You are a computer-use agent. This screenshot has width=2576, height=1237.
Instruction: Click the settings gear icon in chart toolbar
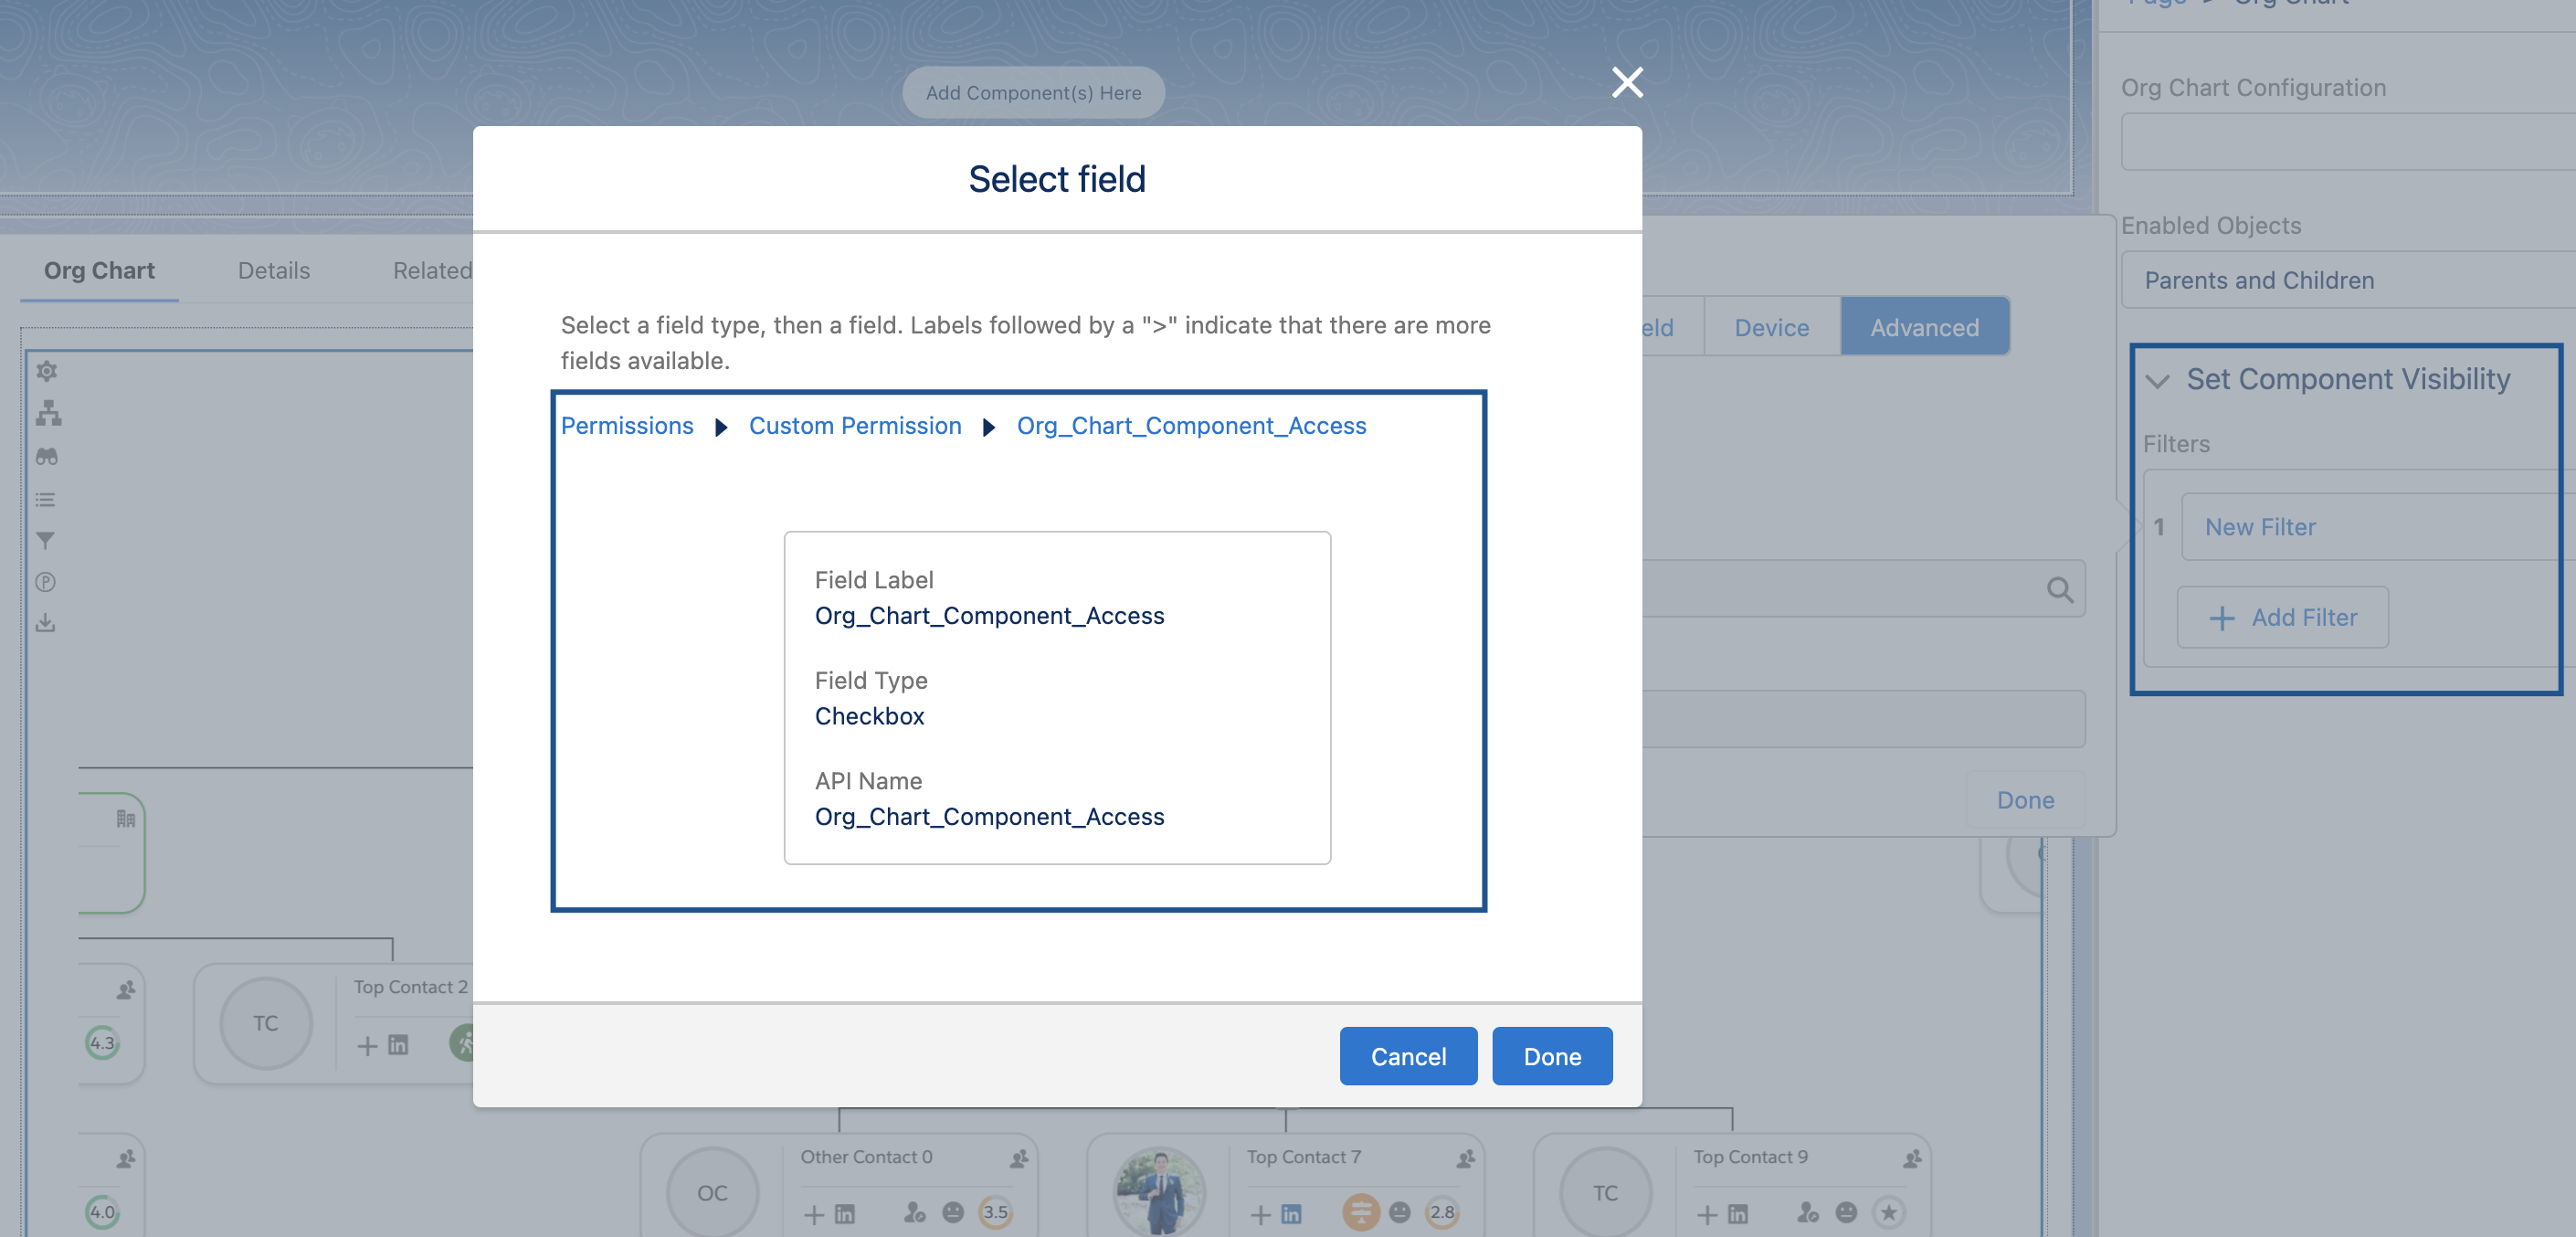tap(46, 371)
